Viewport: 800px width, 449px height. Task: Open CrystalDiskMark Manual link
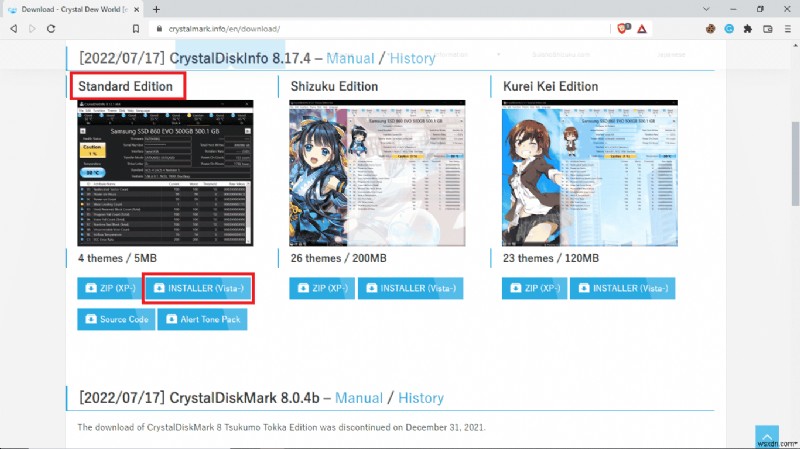click(359, 398)
